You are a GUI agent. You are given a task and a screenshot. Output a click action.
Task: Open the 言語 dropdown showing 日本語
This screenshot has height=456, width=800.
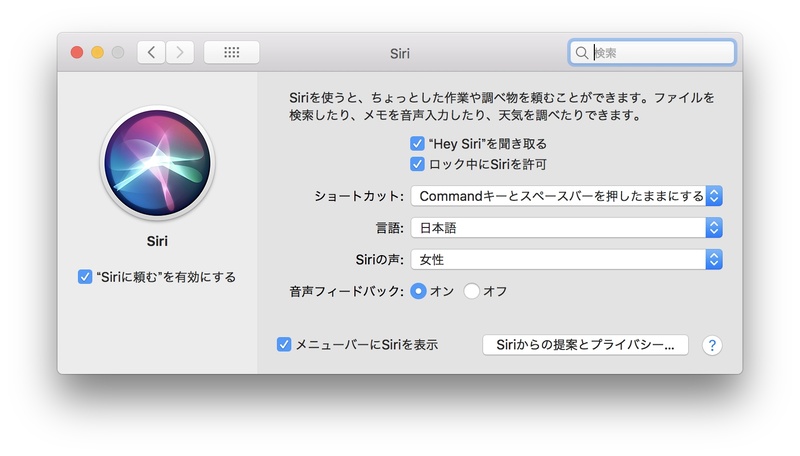pos(566,228)
